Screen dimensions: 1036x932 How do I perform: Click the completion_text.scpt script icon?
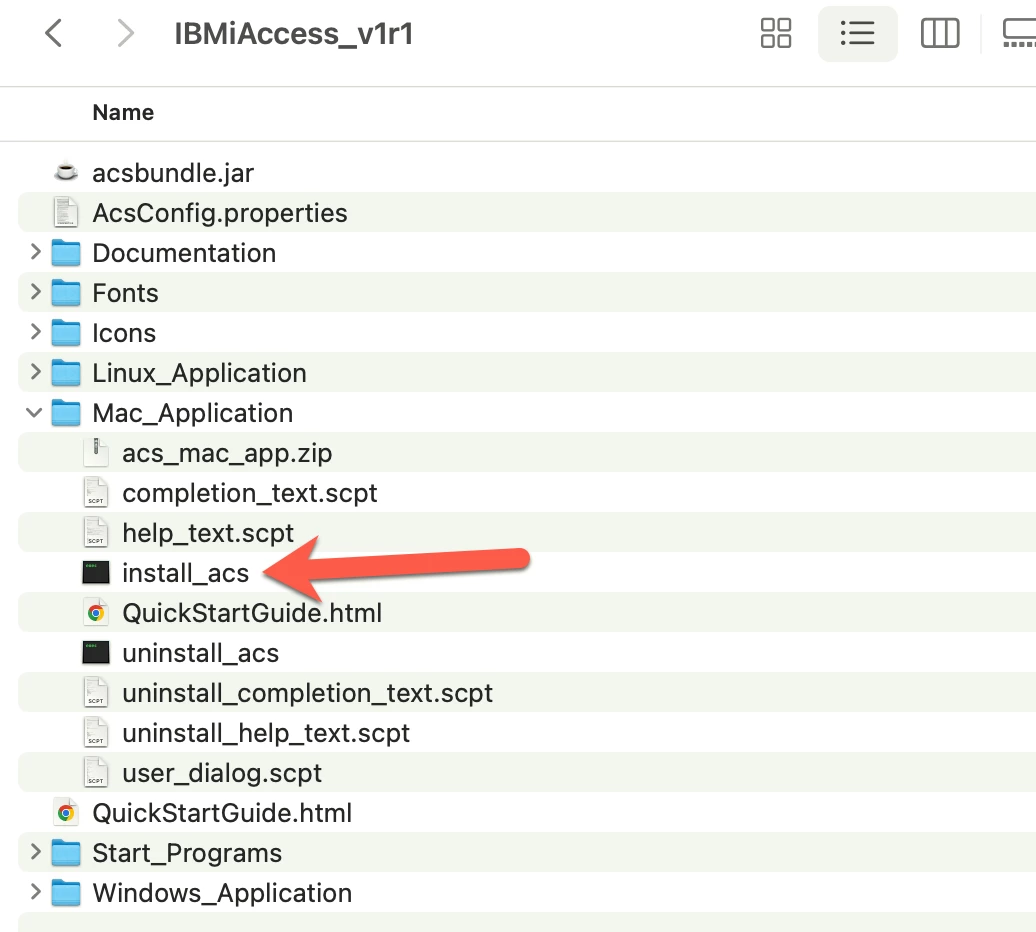(96, 493)
